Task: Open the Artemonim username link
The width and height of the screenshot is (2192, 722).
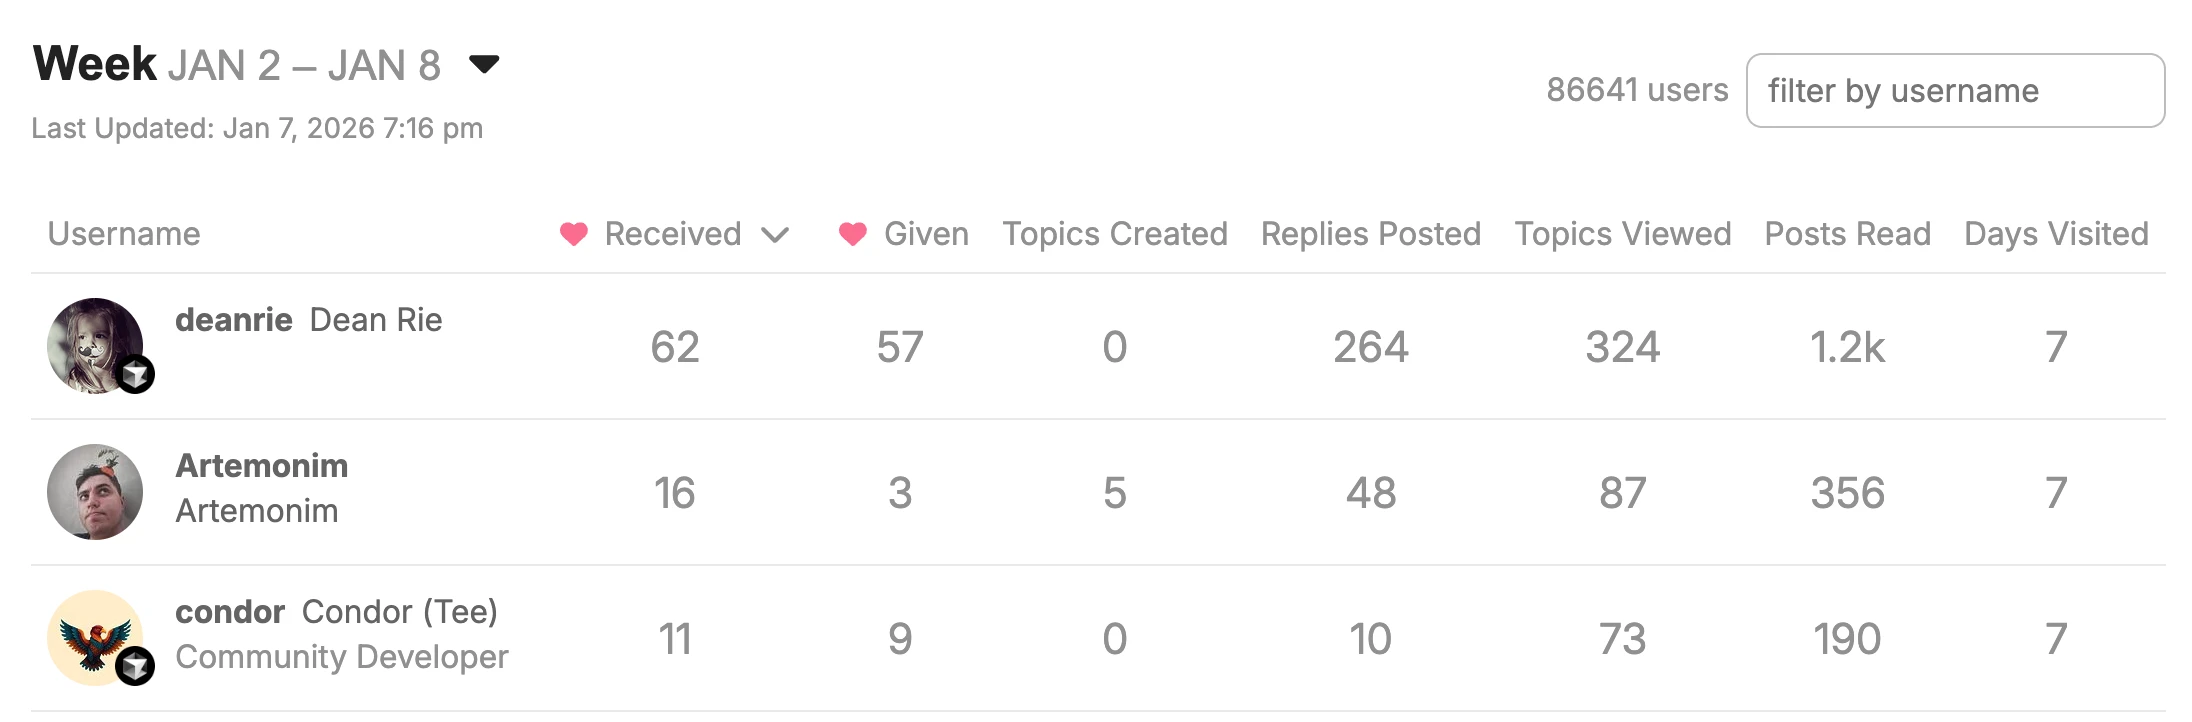Action: (x=262, y=466)
